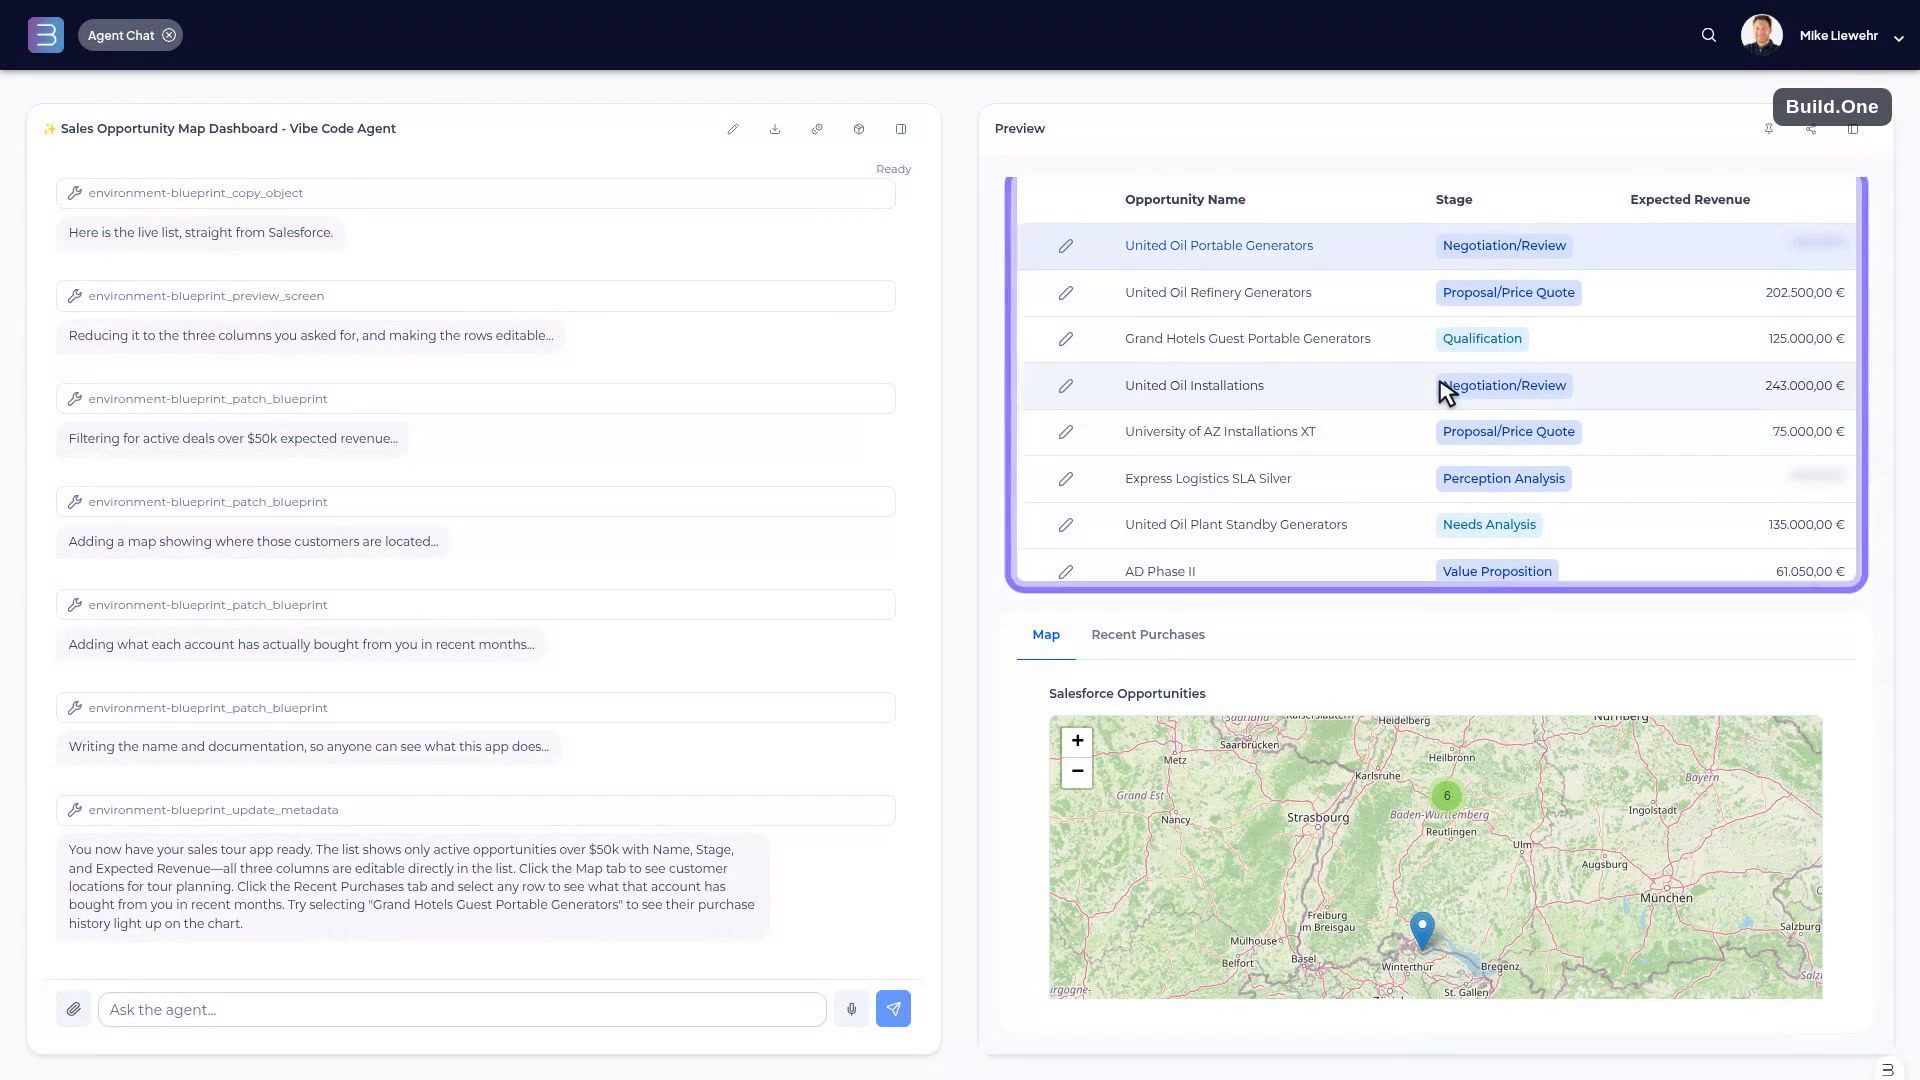Click the 135.000,00 € revenue cell

pyautogui.click(x=1806, y=525)
